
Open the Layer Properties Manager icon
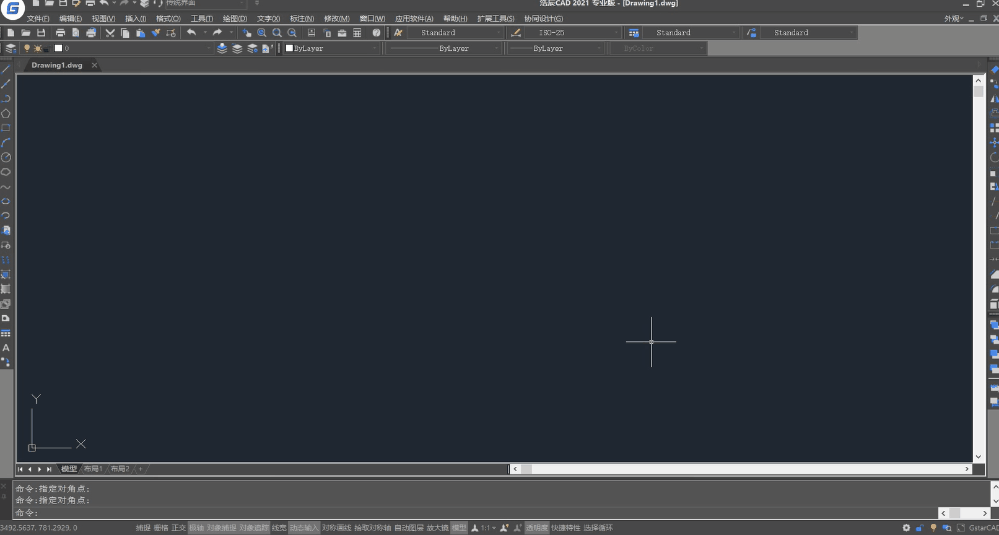11,48
